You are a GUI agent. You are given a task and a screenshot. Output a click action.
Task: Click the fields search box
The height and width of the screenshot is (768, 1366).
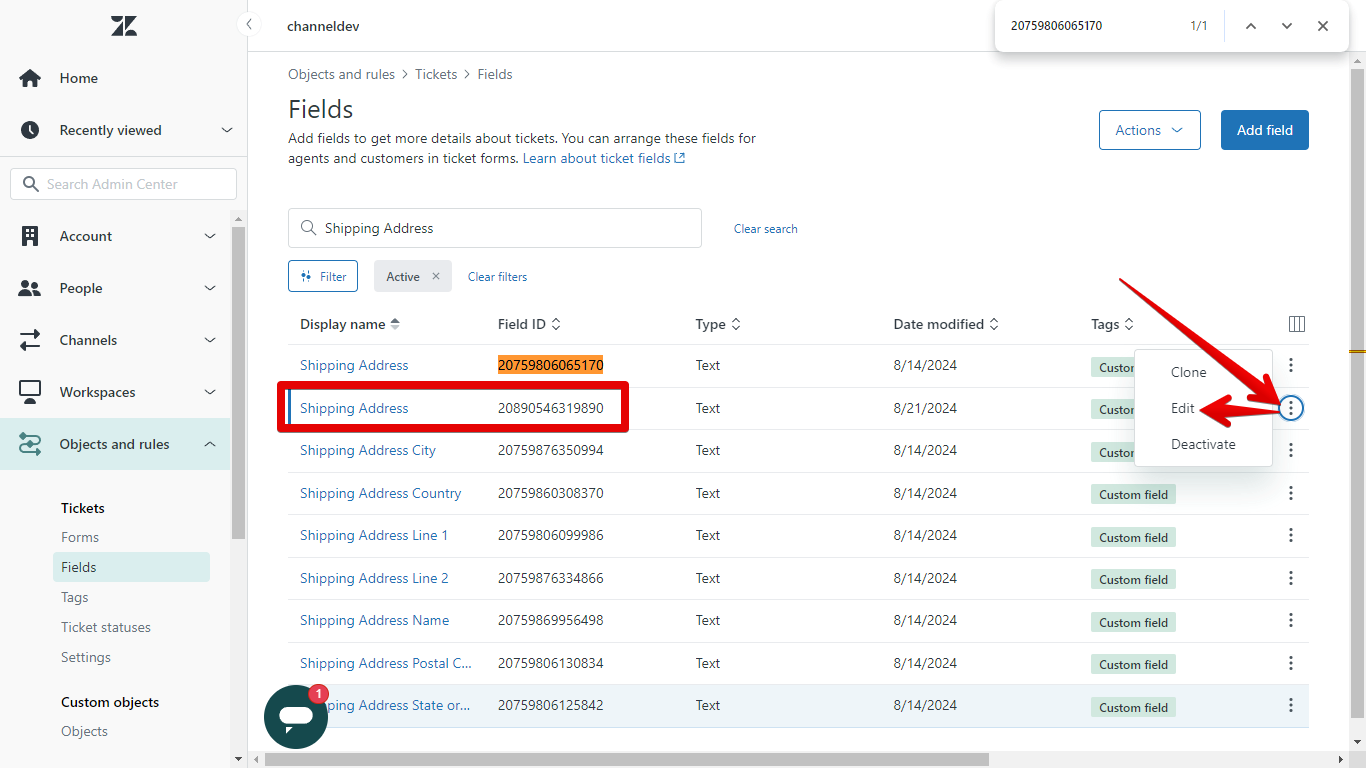coord(495,228)
